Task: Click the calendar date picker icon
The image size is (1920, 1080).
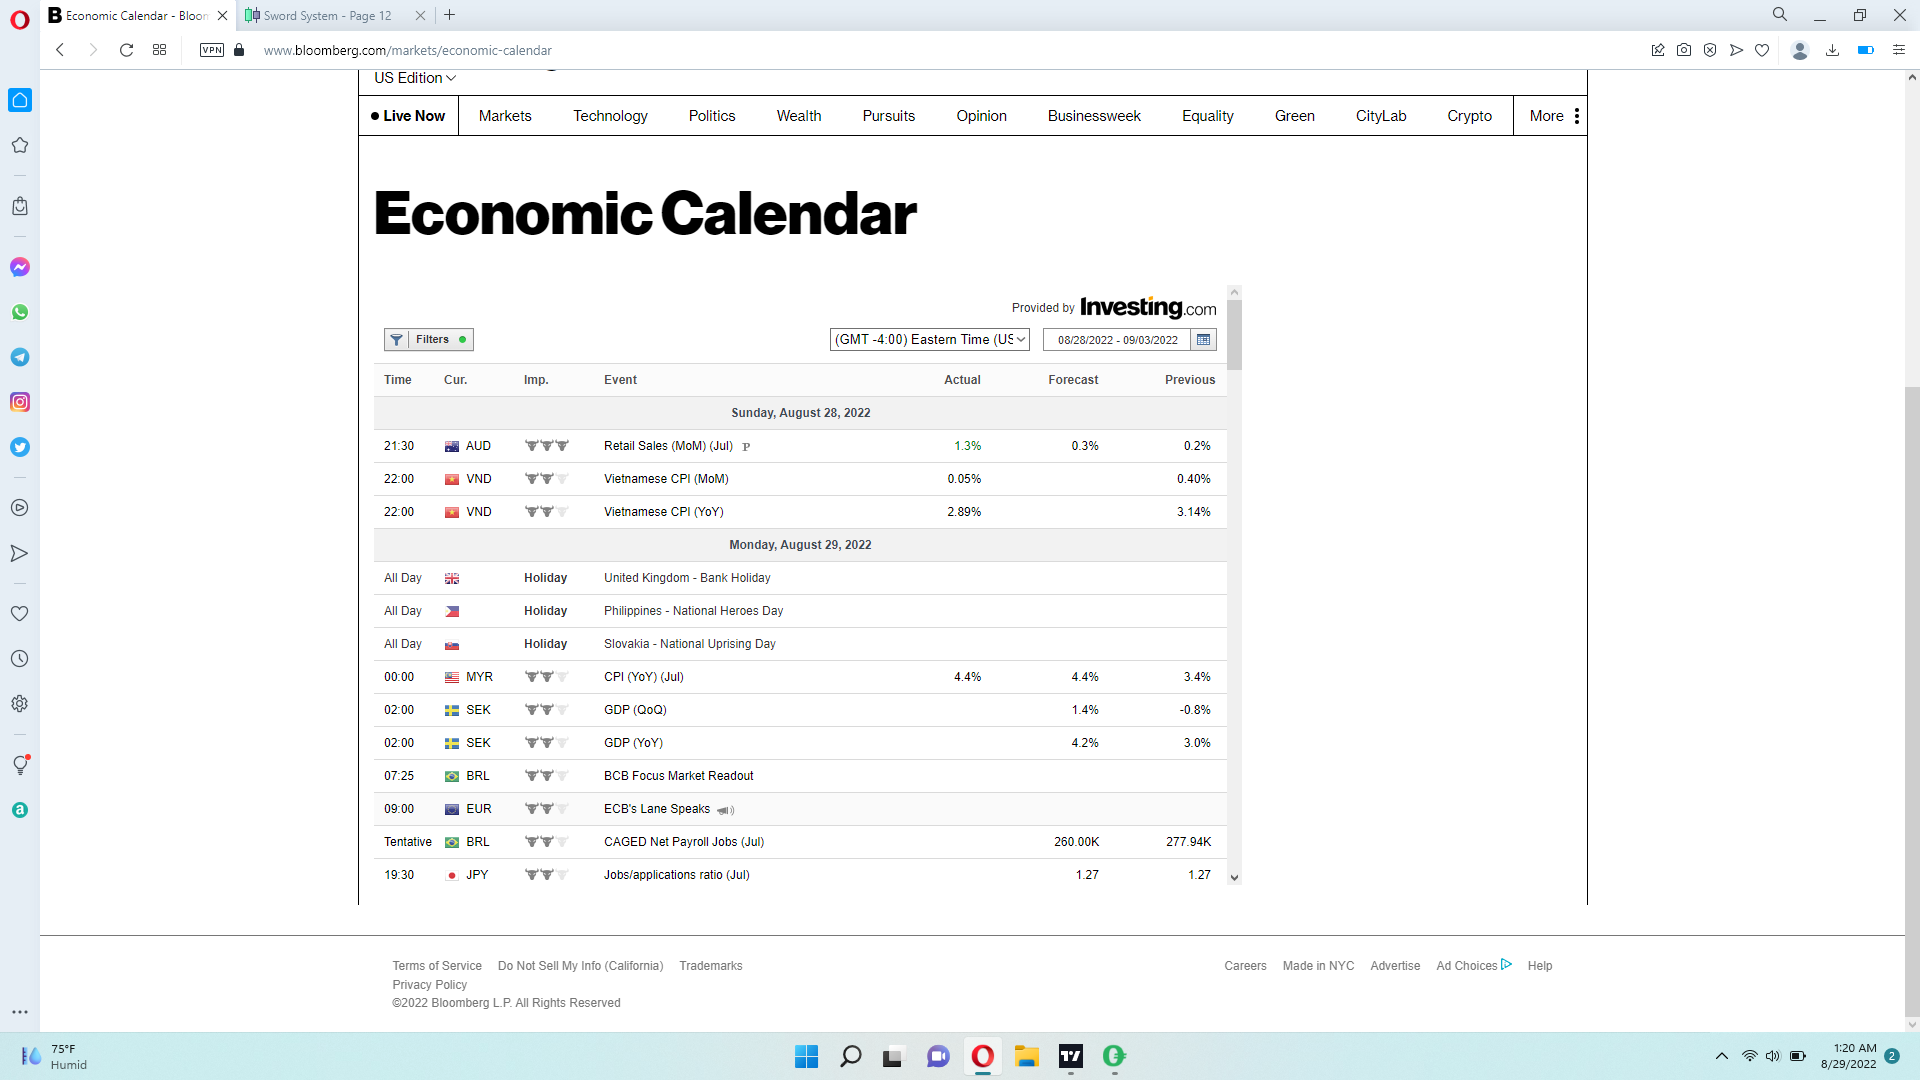Action: pyautogui.click(x=1204, y=340)
